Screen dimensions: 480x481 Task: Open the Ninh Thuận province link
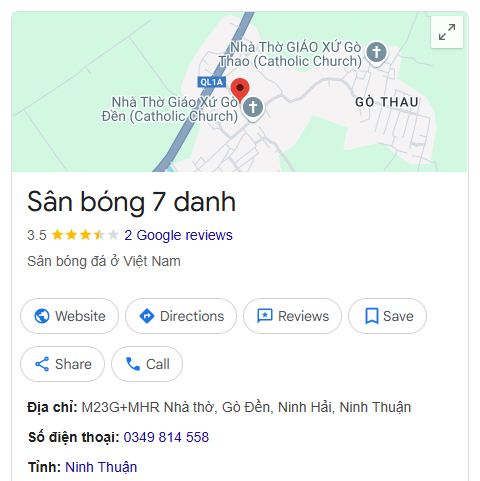pos(101,467)
